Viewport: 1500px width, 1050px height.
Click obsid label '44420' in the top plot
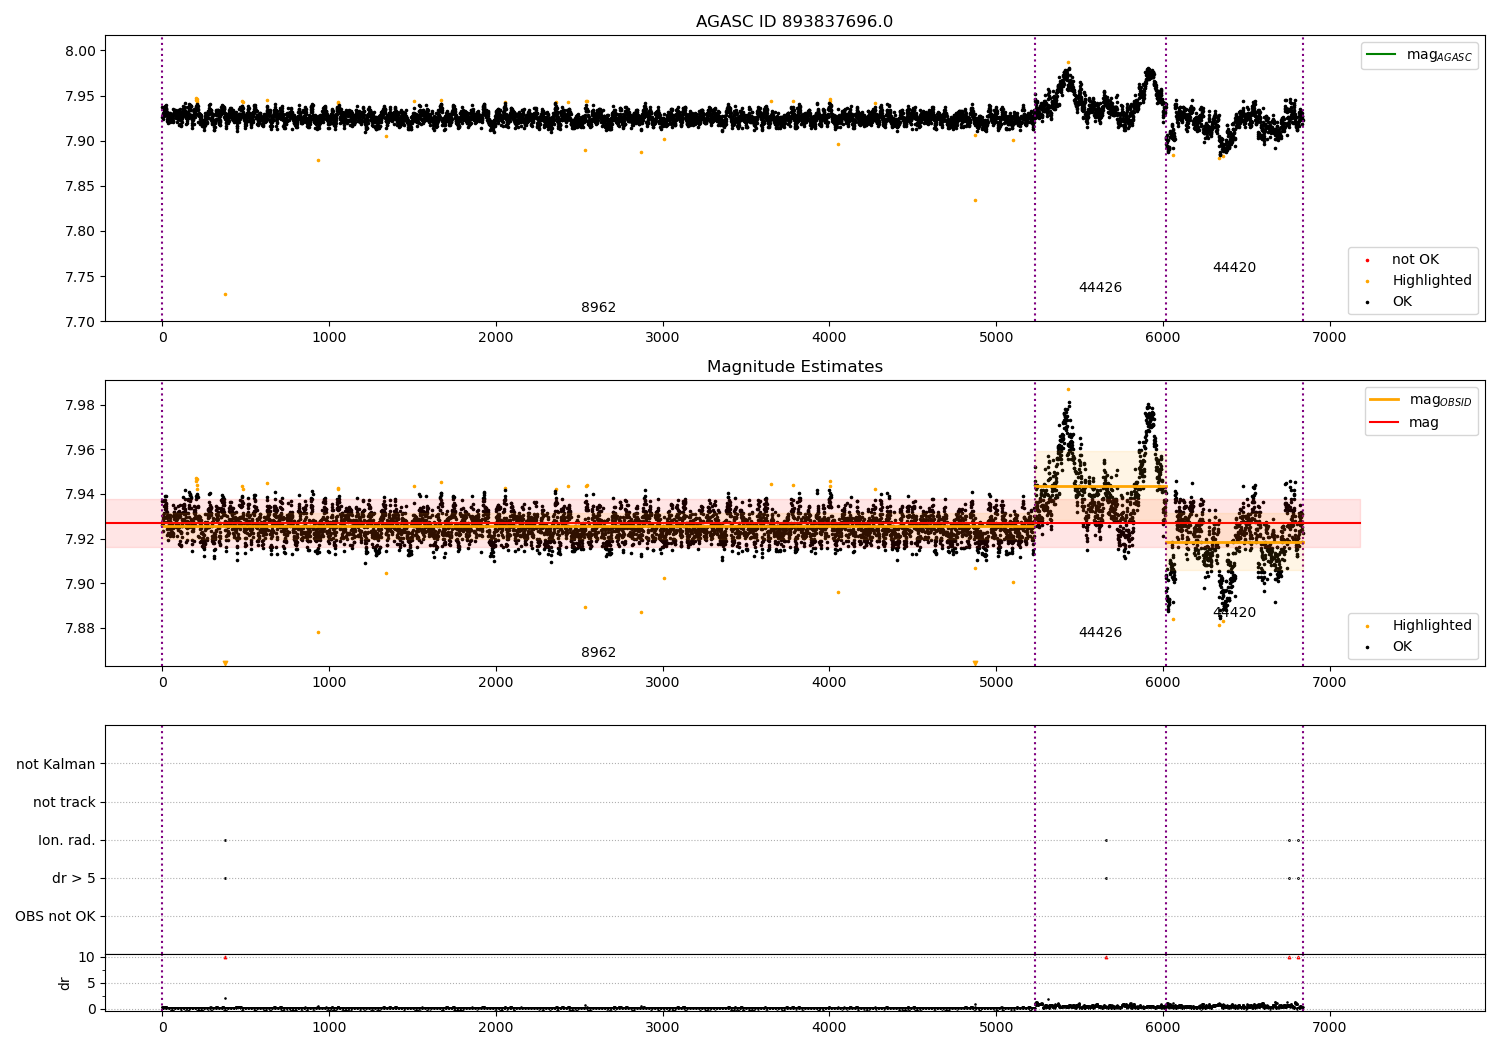(x=1234, y=268)
